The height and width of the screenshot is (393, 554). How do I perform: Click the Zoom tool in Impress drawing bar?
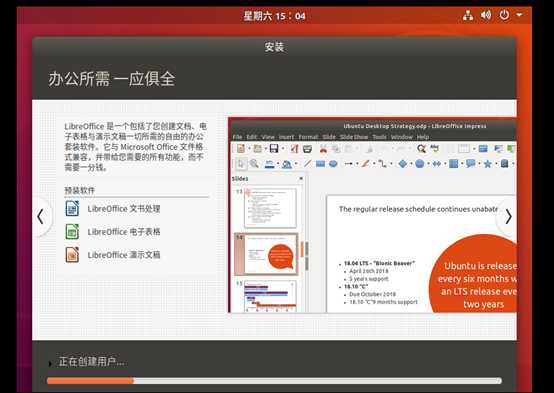tap(254, 164)
